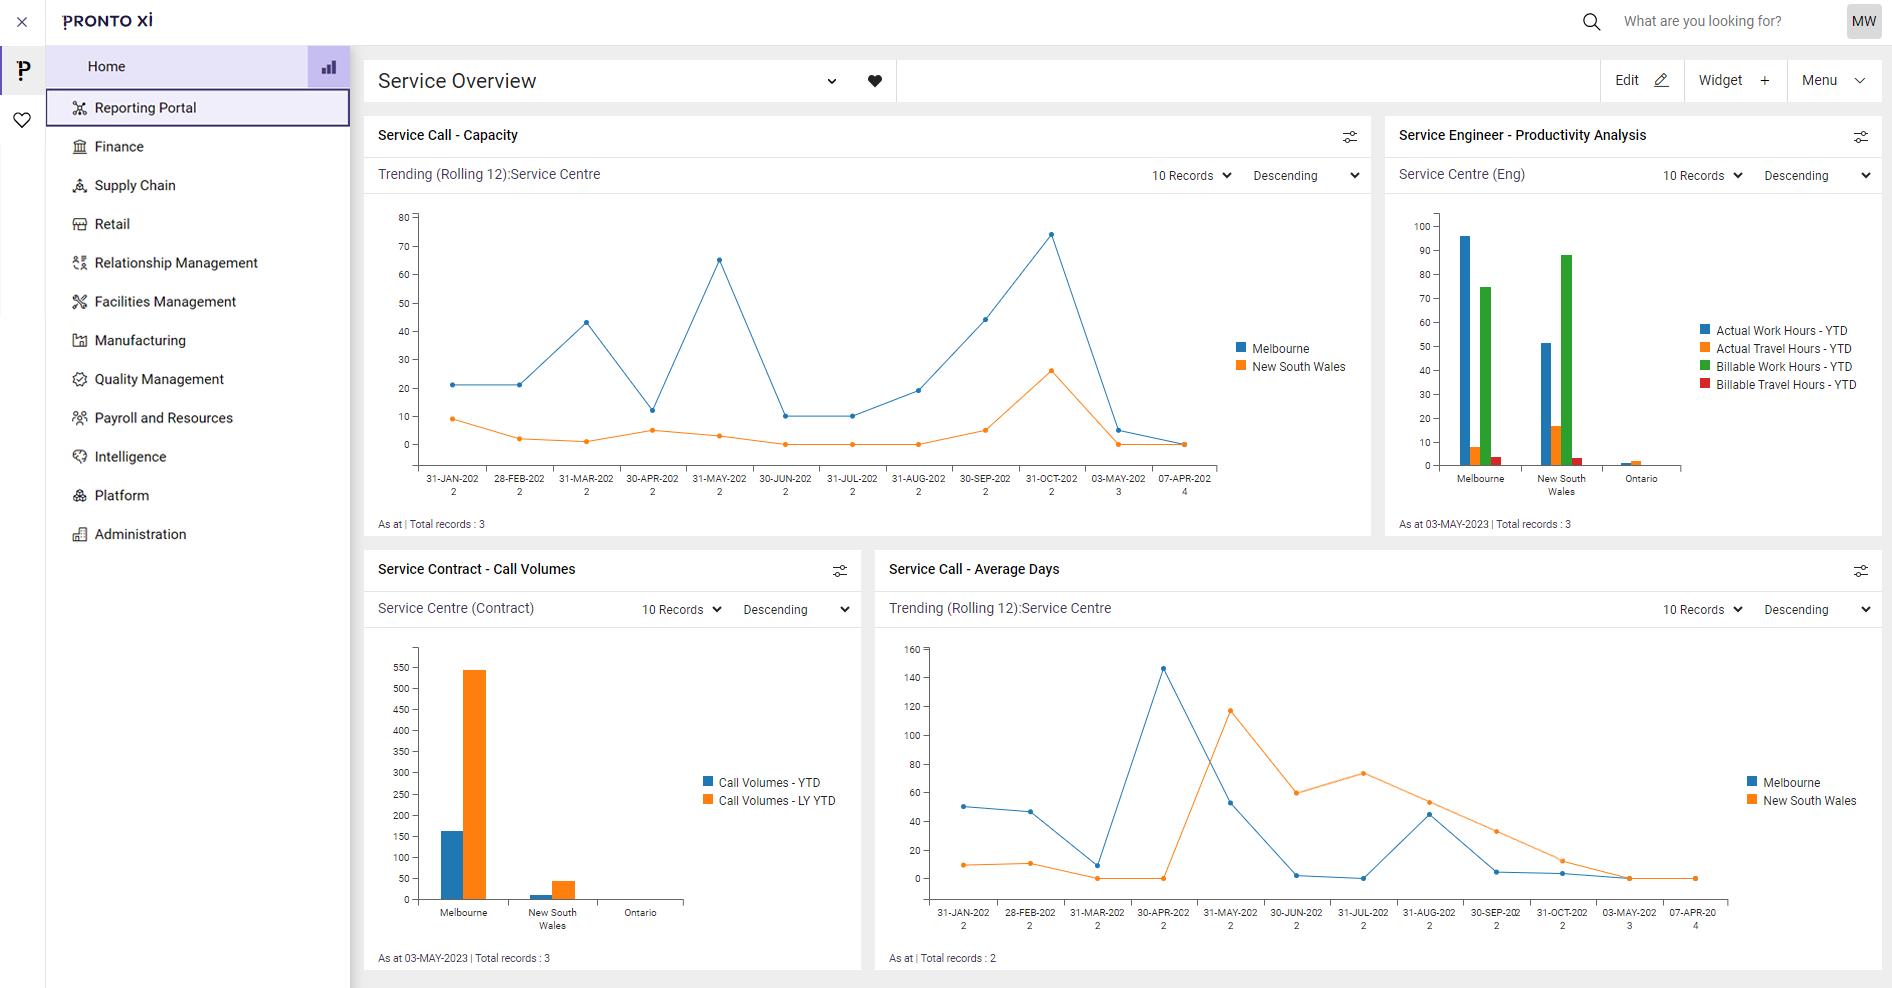The height and width of the screenshot is (988, 1892).
Task: Click the Administration icon
Action: click(80, 534)
